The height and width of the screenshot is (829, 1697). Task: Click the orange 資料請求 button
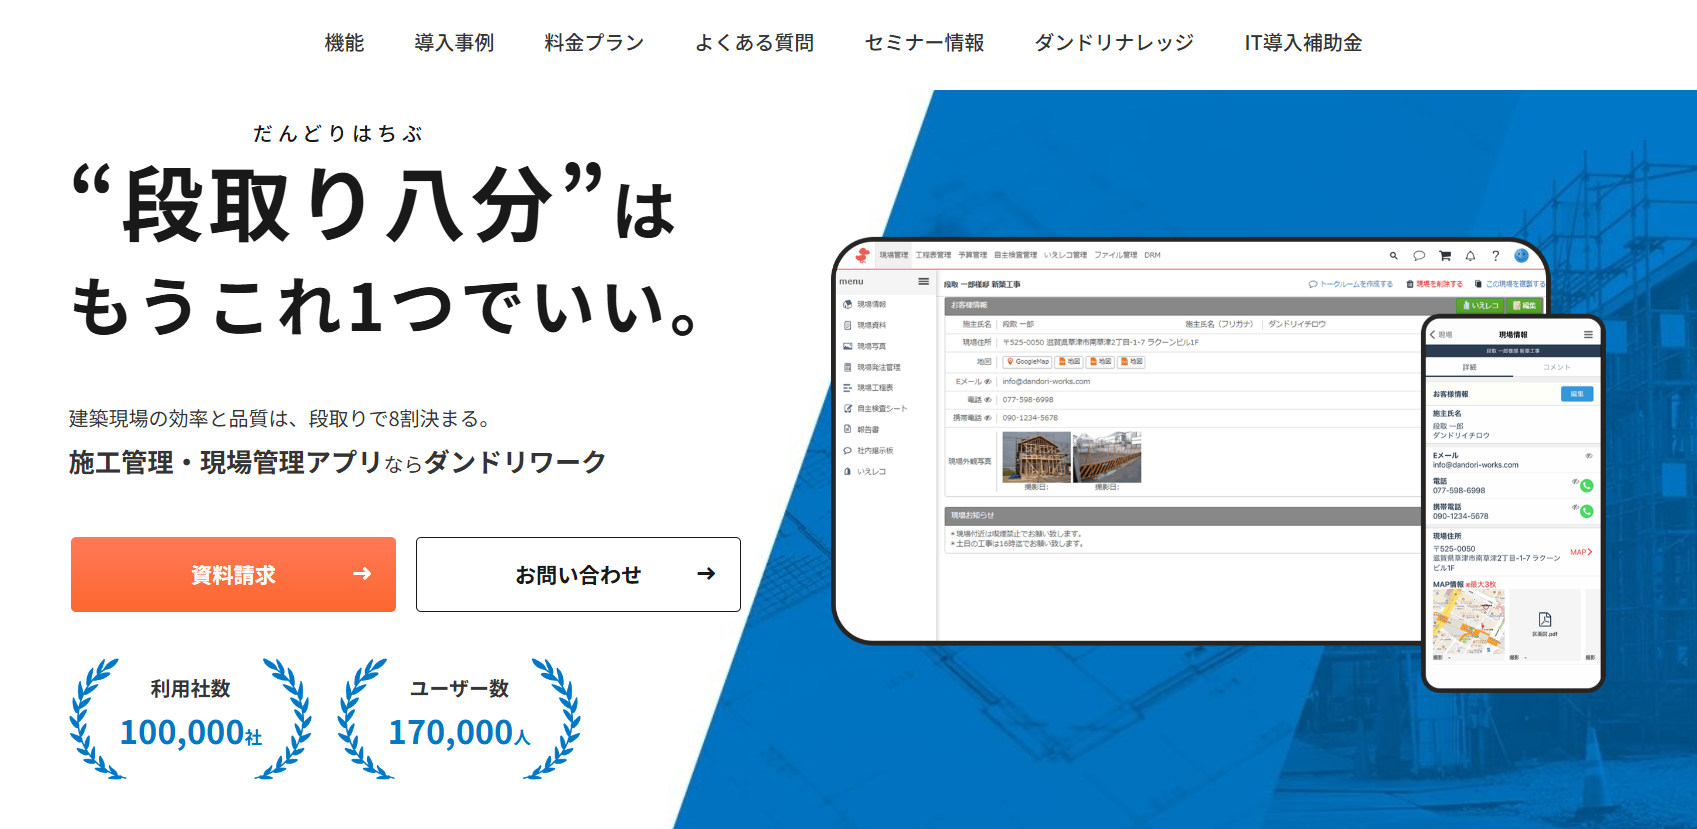(x=233, y=574)
